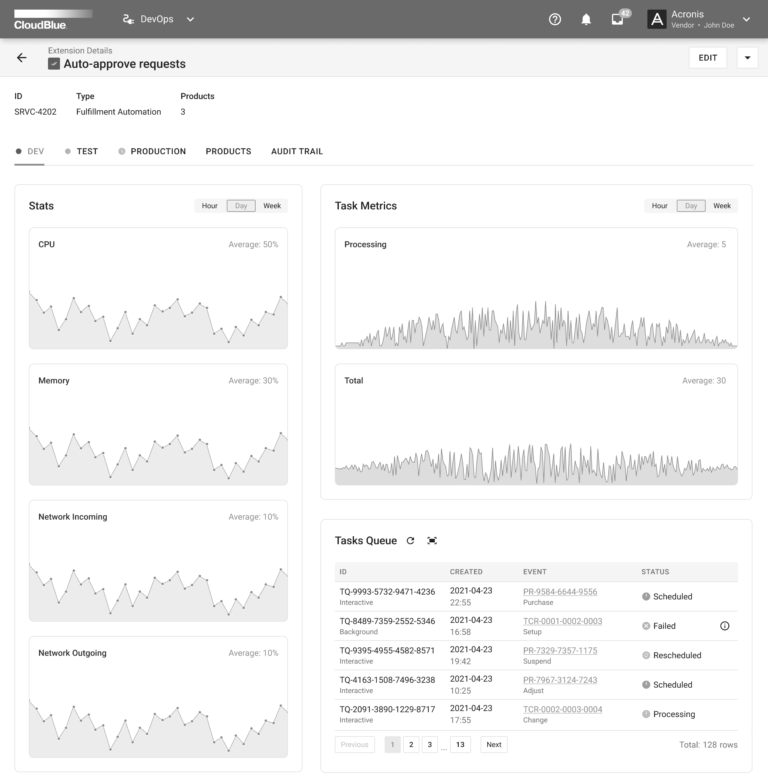Click task ID TQ-9395-4955-4582-8571
The height and width of the screenshot is (780, 768).
tap(387, 650)
